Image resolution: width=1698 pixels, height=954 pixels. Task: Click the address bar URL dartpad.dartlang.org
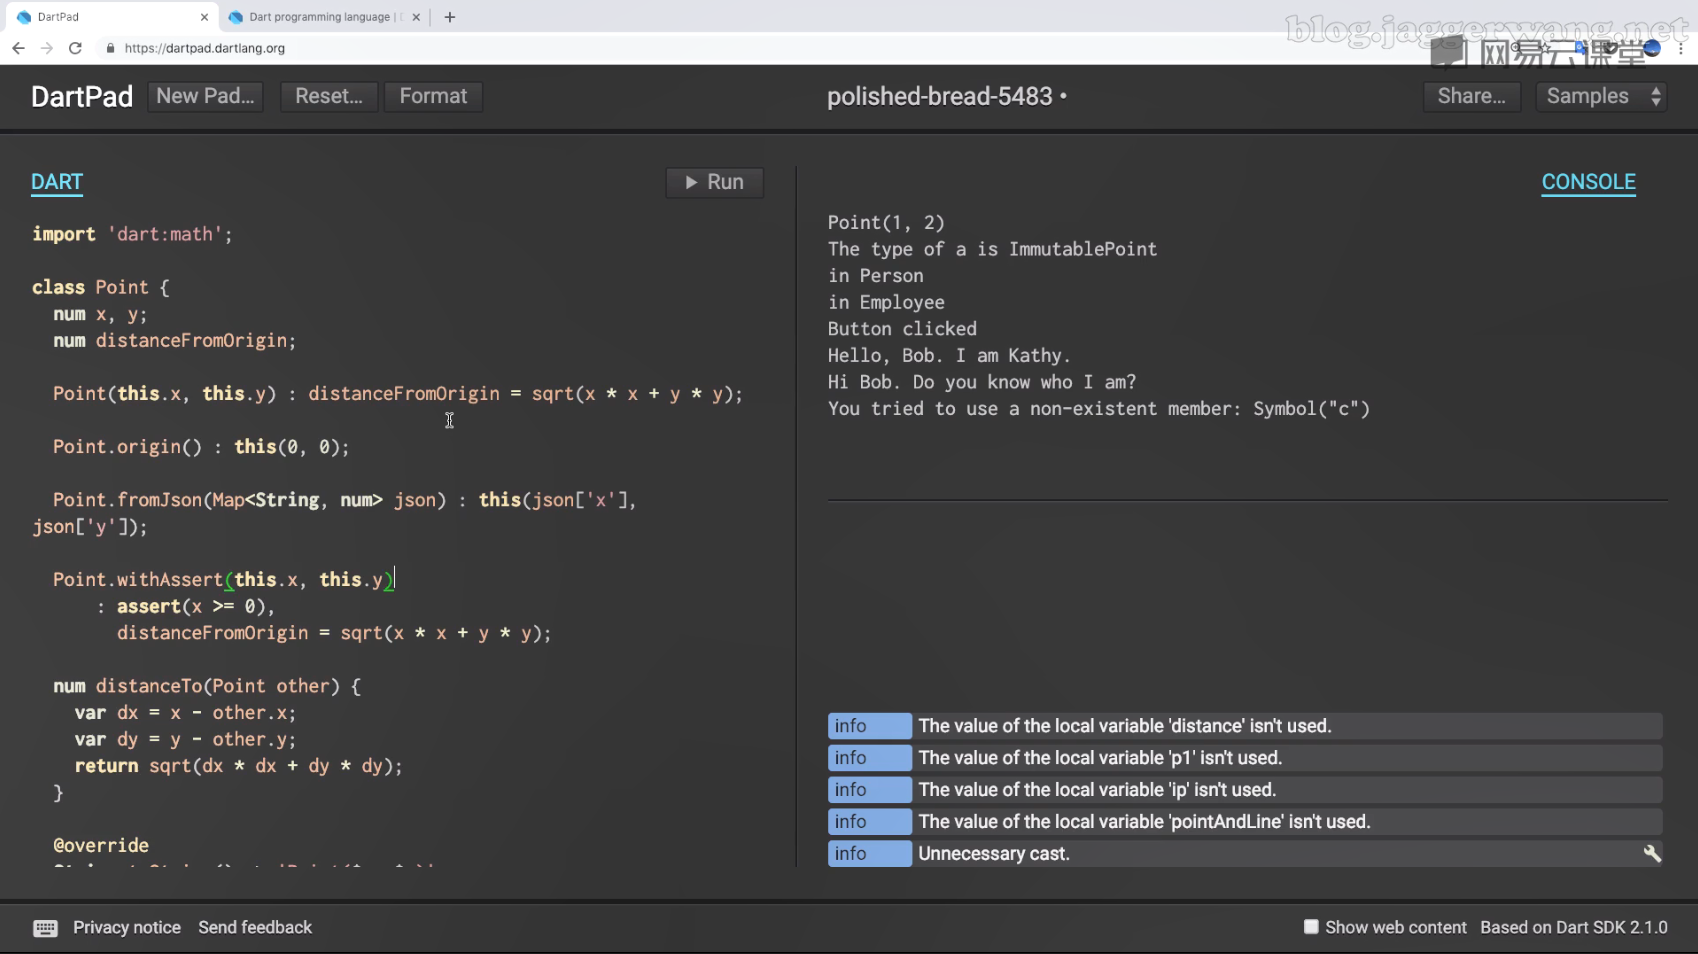205,48
